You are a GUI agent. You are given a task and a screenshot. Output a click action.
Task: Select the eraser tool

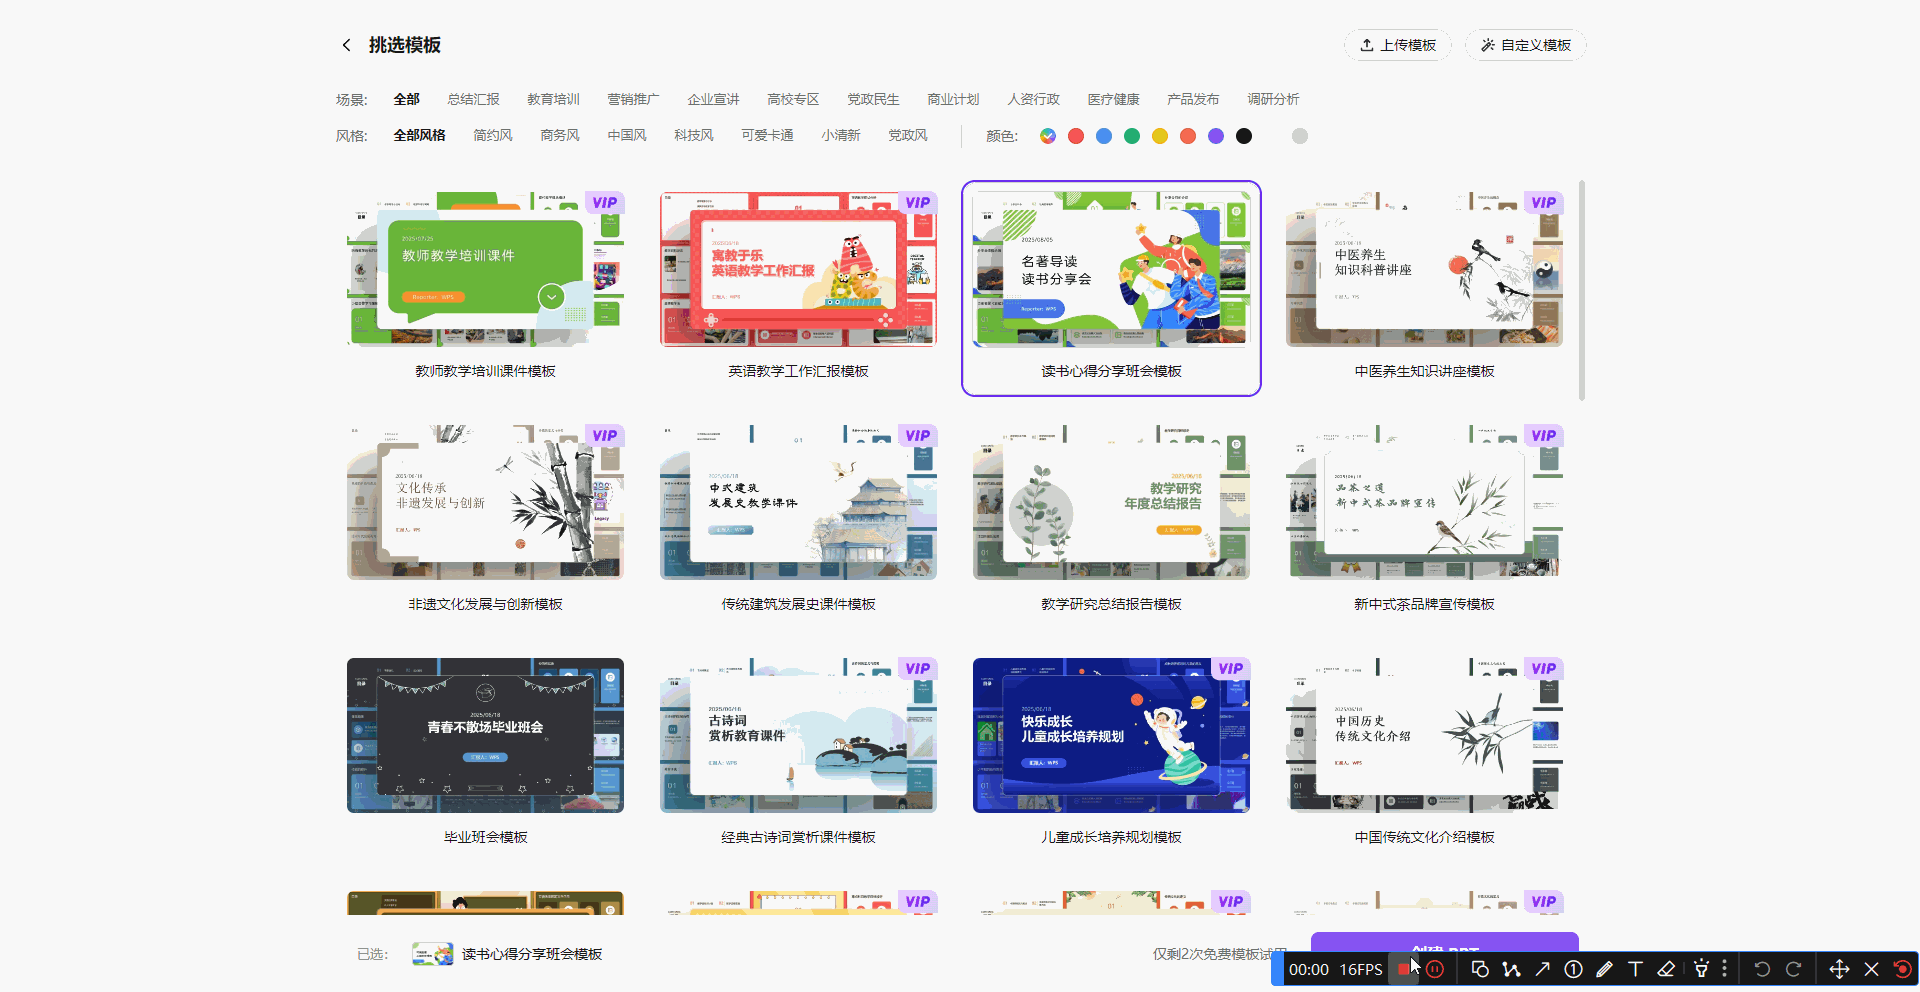pos(1666,969)
